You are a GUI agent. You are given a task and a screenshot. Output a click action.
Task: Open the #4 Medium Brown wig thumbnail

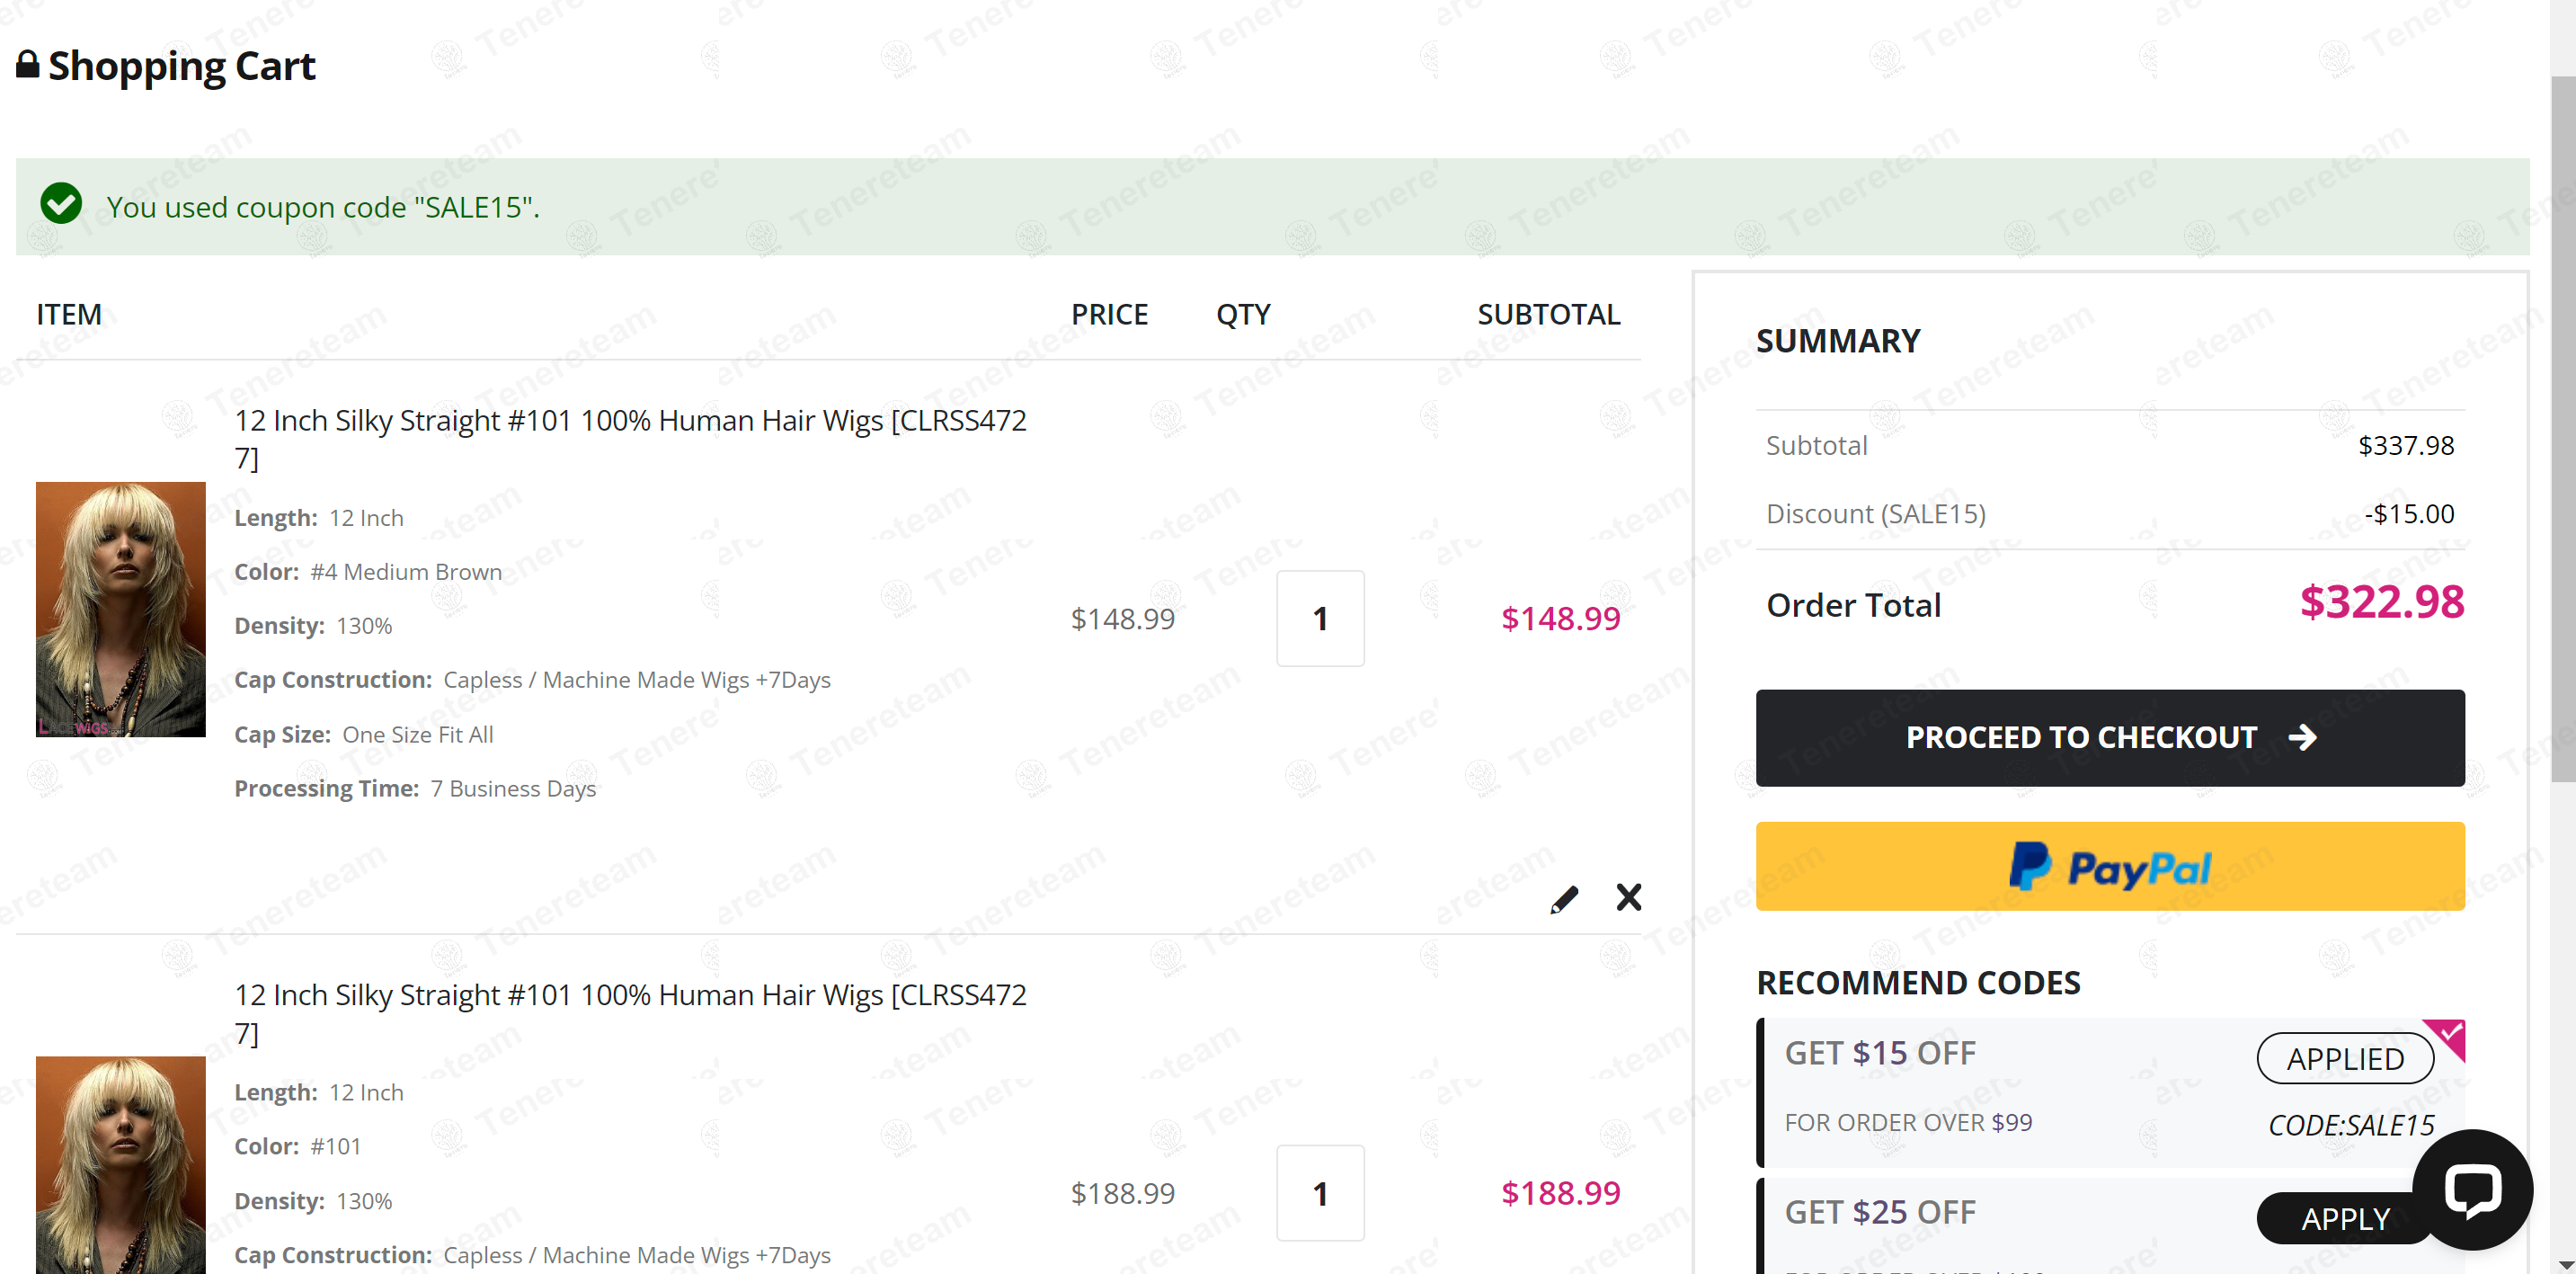pyautogui.click(x=121, y=609)
